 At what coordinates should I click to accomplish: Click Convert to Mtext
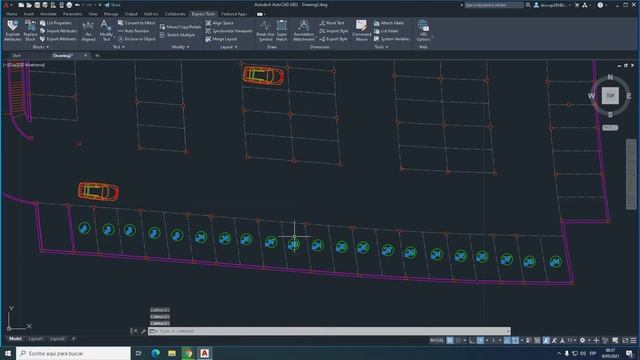pyautogui.click(x=137, y=23)
